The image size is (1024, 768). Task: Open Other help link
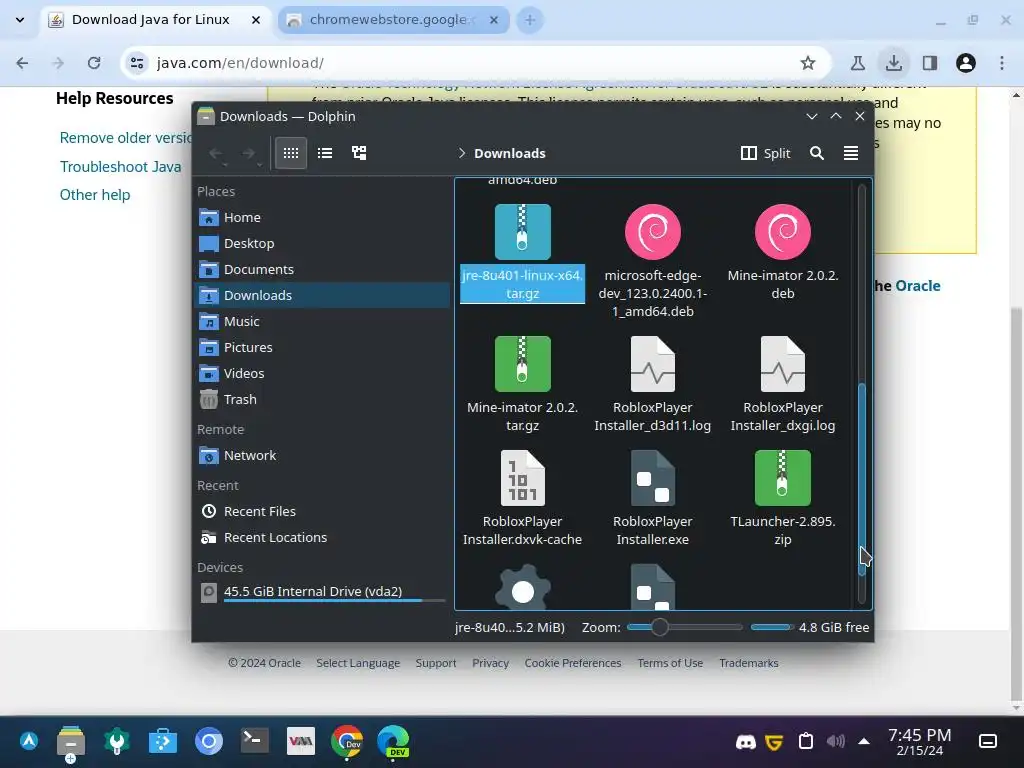(95, 195)
